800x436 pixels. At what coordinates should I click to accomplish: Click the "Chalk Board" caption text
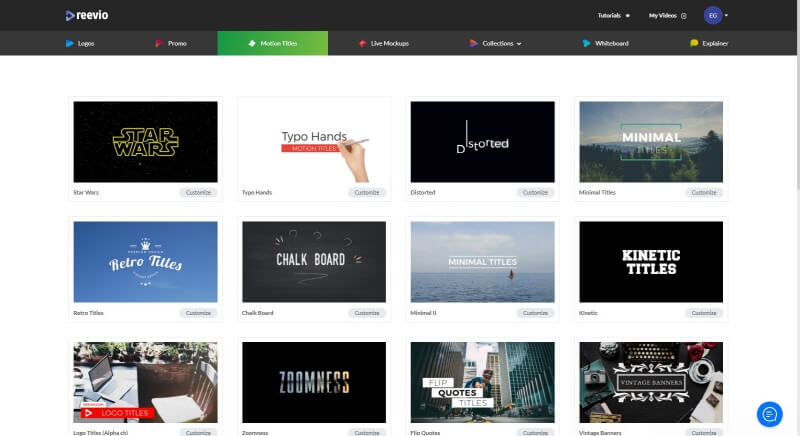(x=258, y=313)
